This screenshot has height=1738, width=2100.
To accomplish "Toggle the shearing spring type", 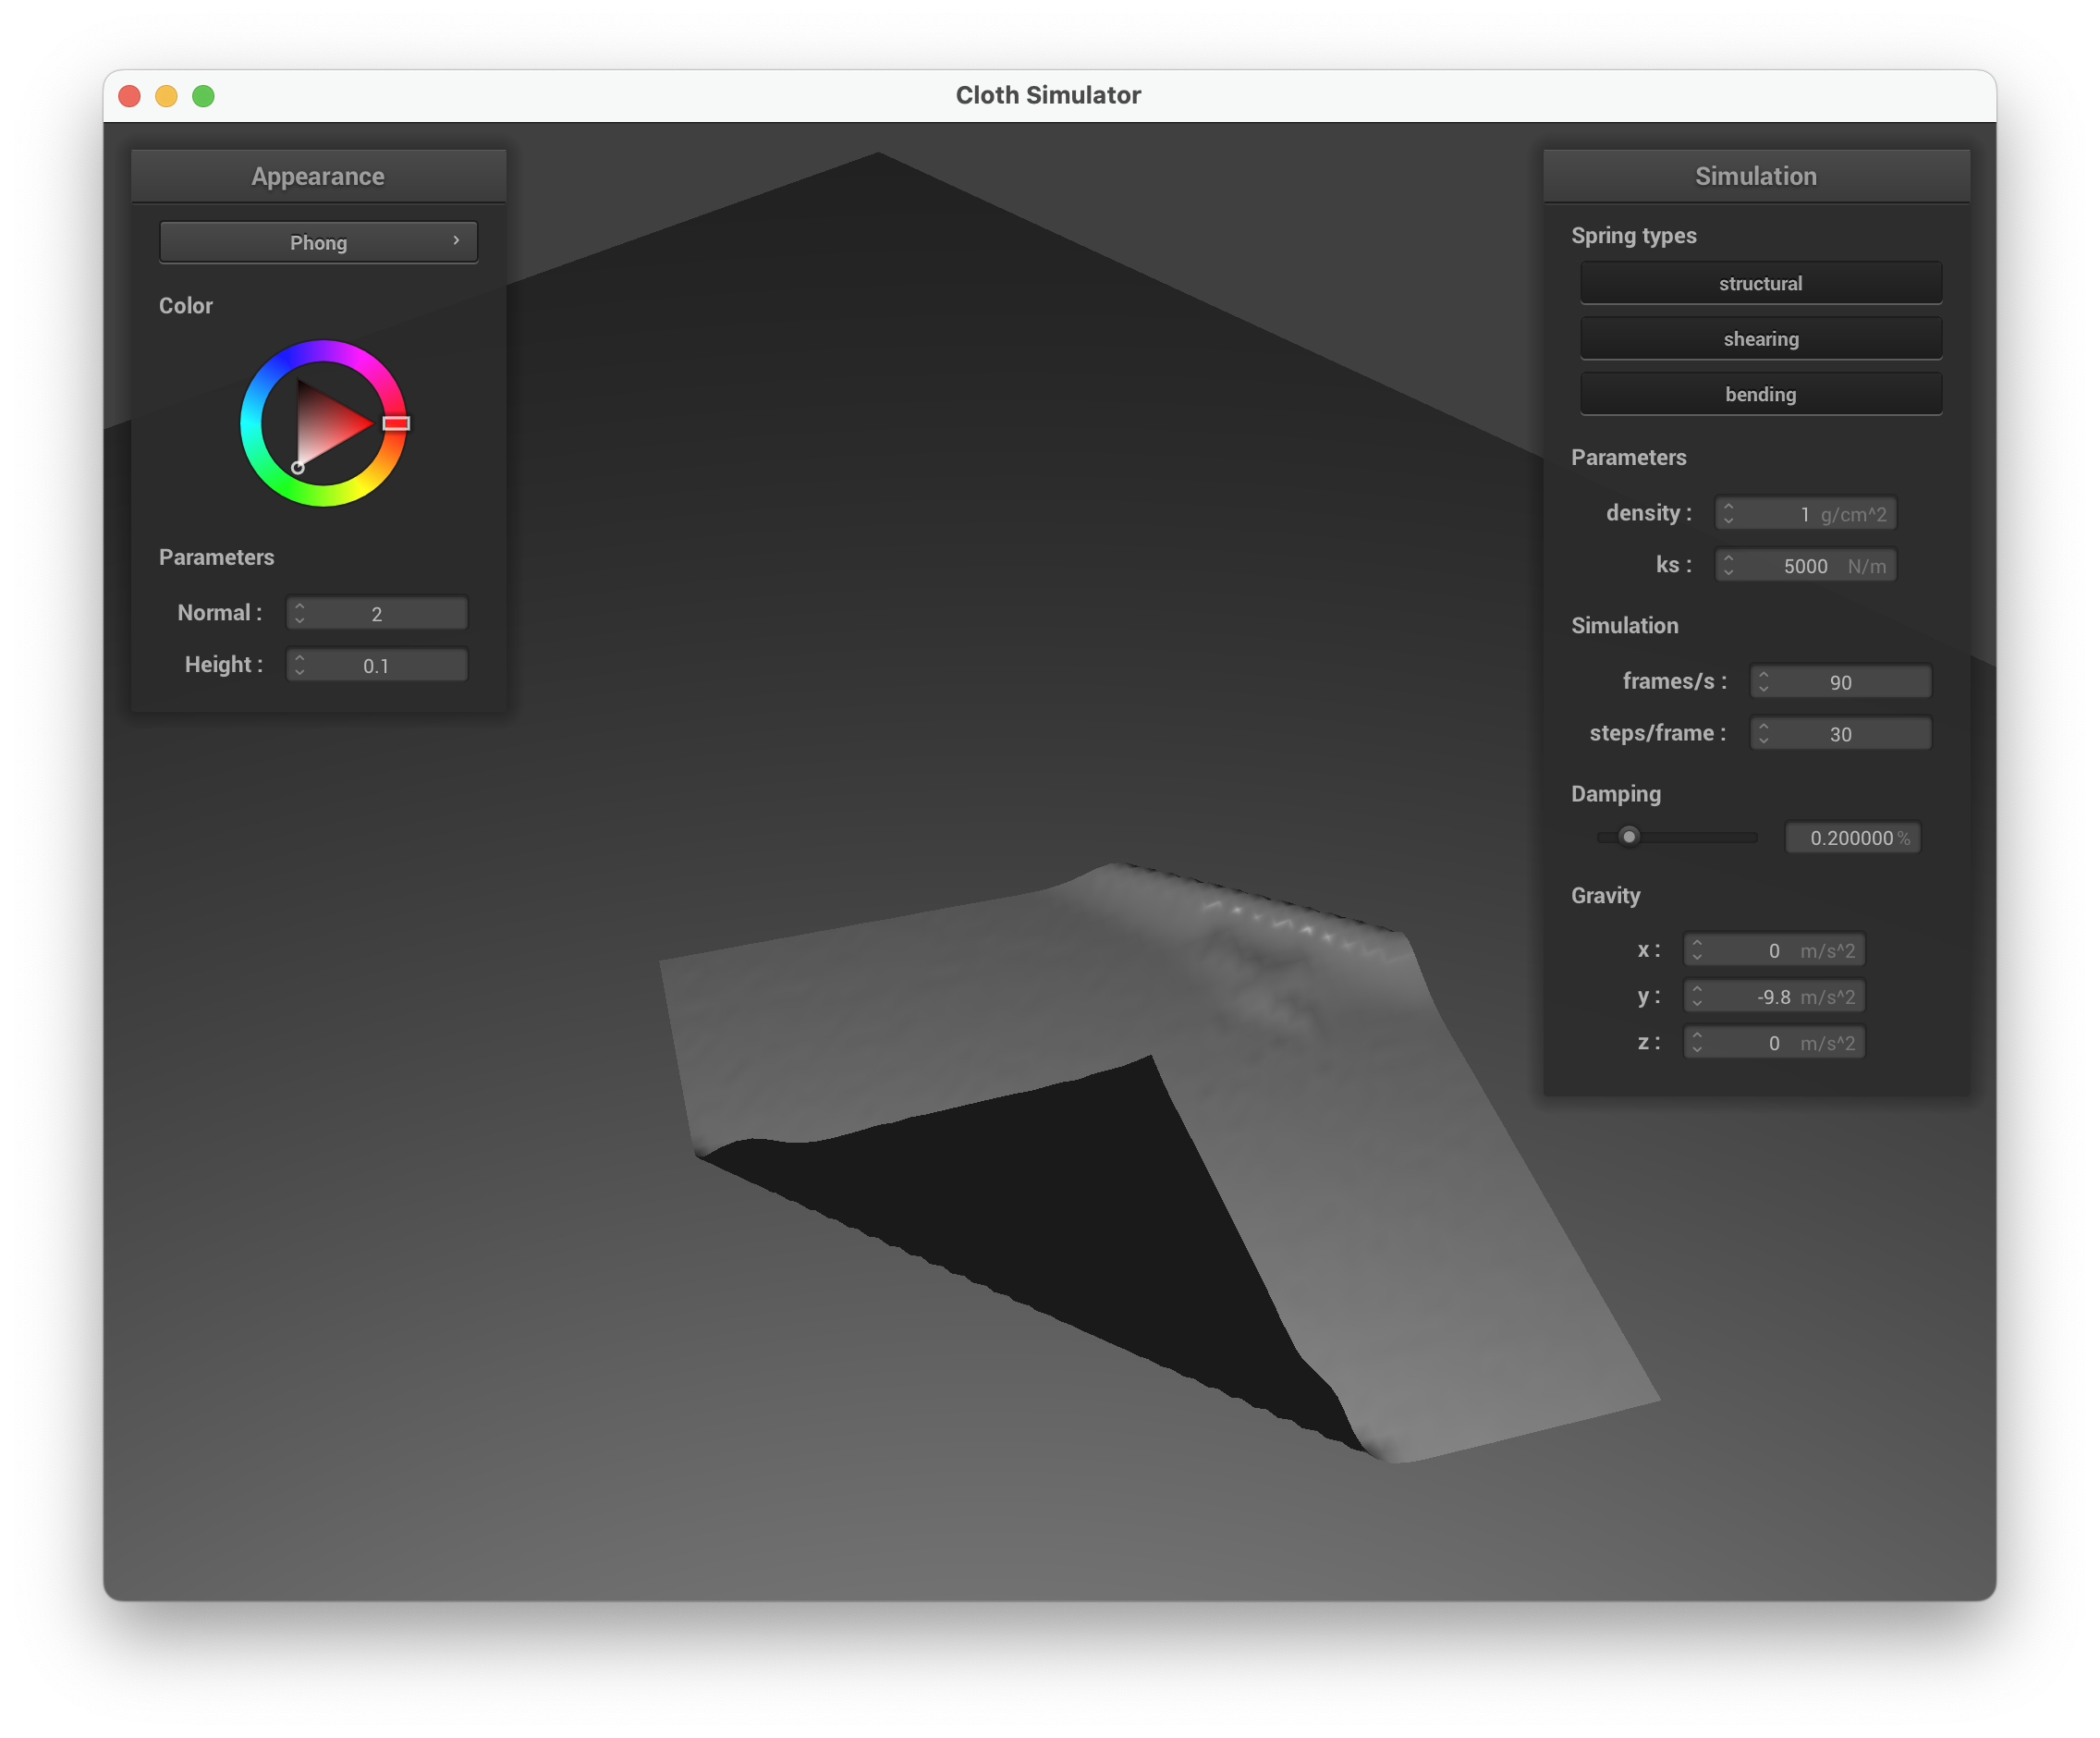I will [x=1760, y=339].
